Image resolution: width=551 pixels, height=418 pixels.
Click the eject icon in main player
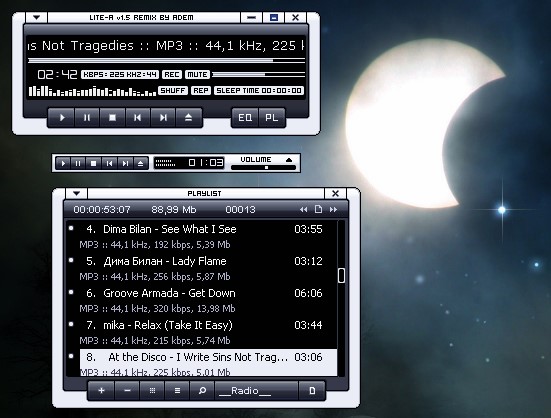pyautogui.click(x=189, y=118)
